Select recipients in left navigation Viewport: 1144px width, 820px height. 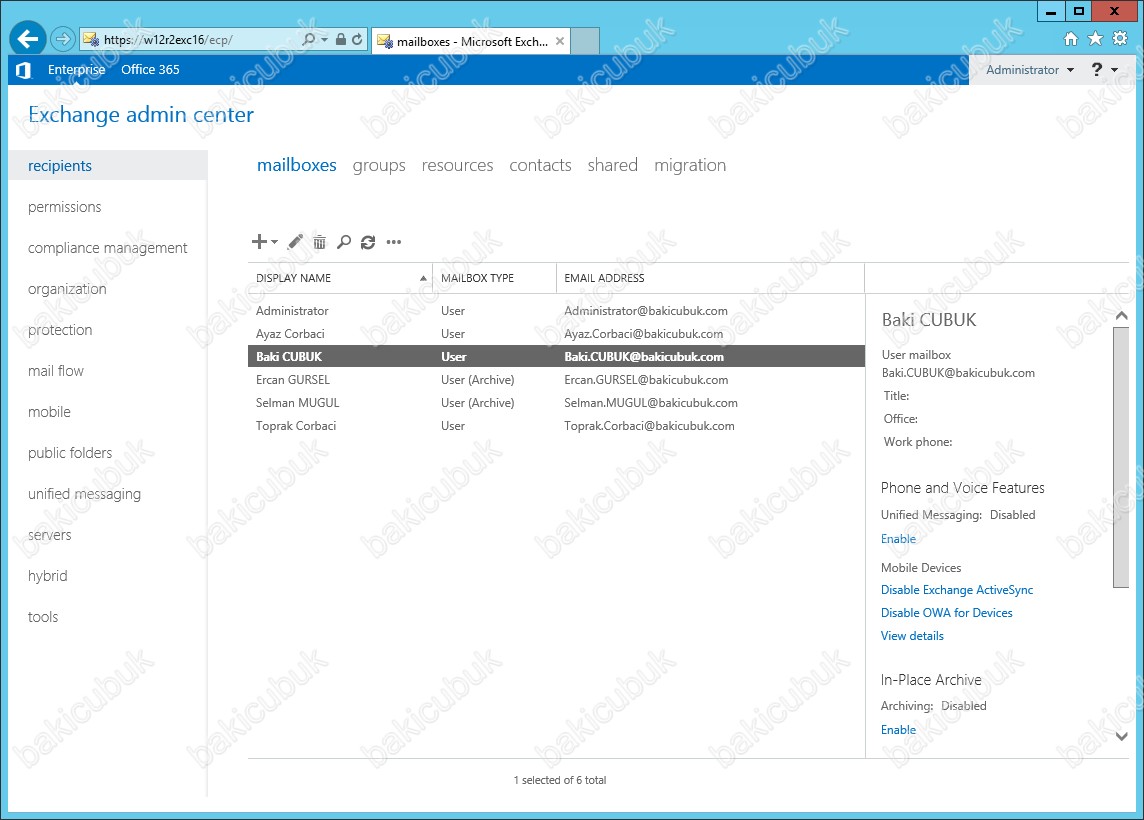pos(108,166)
